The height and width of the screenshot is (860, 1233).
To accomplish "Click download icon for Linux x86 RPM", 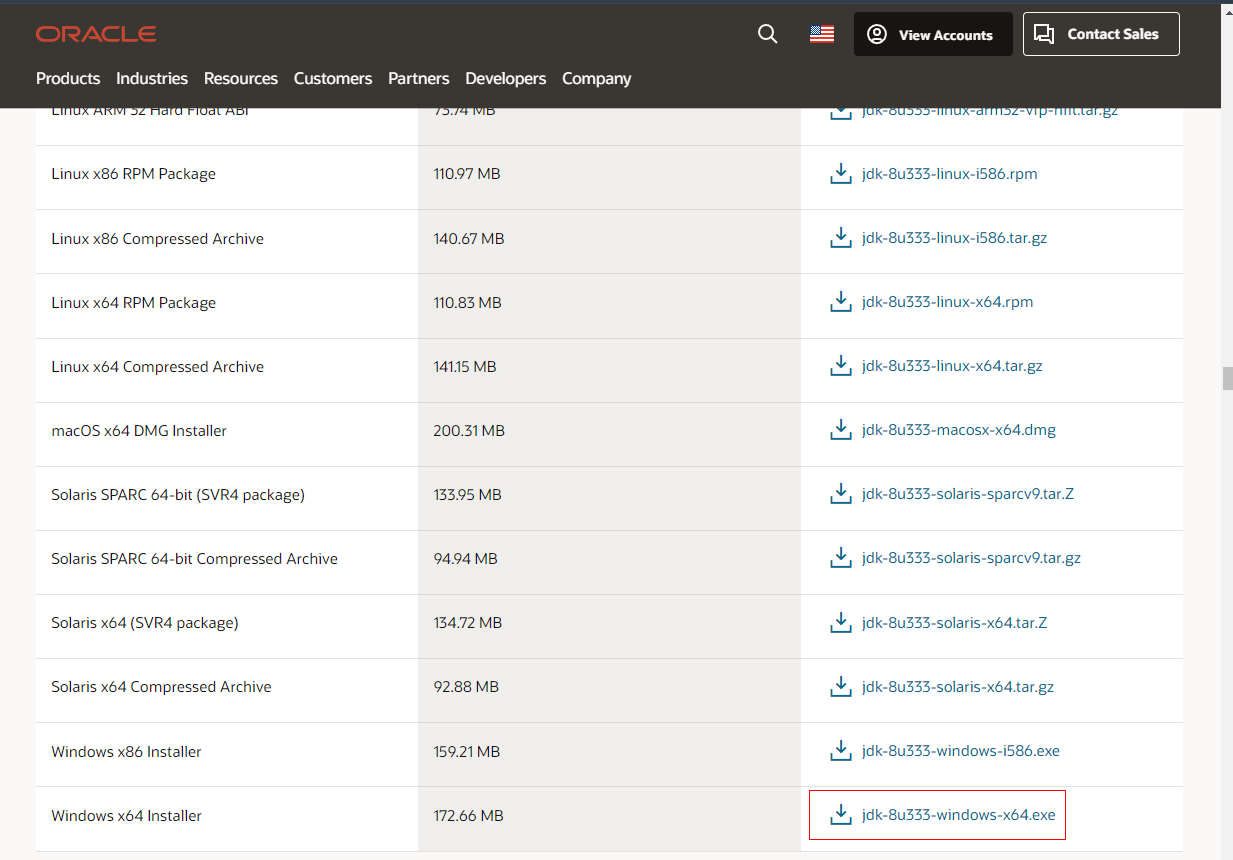I will click(840, 174).
